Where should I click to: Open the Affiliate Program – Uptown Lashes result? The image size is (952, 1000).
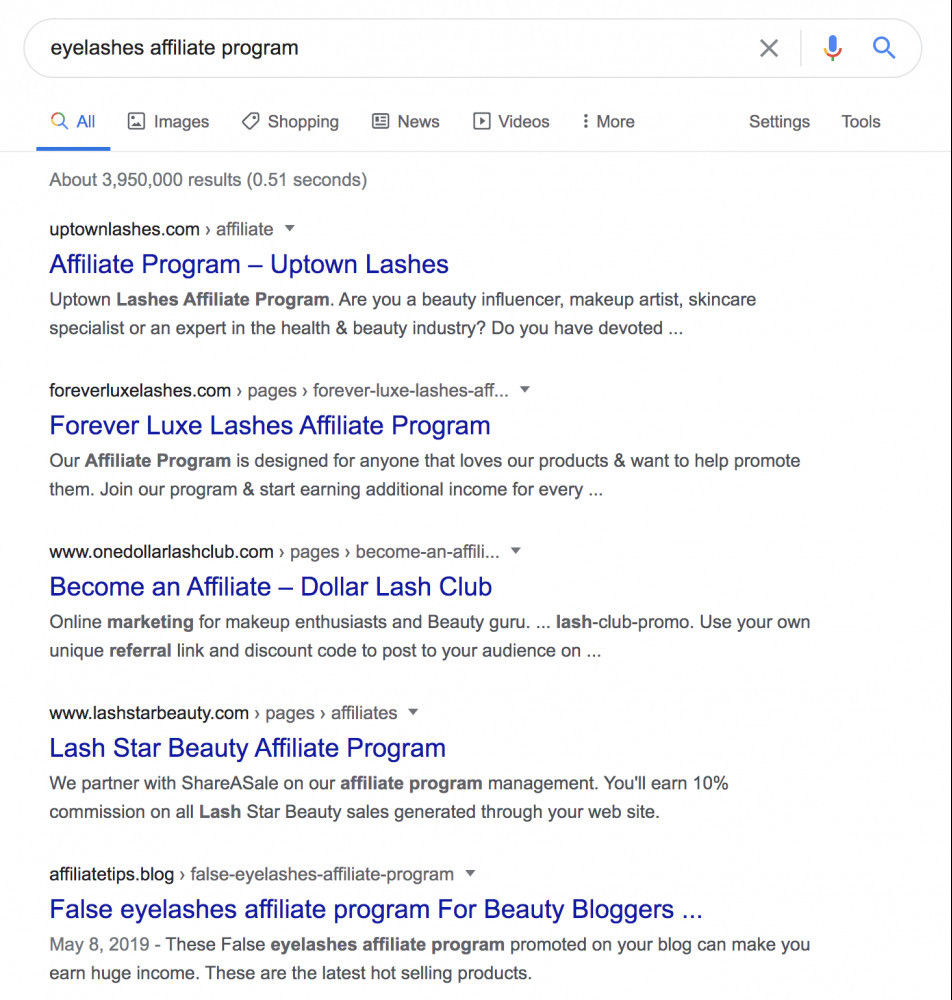pos(249,265)
